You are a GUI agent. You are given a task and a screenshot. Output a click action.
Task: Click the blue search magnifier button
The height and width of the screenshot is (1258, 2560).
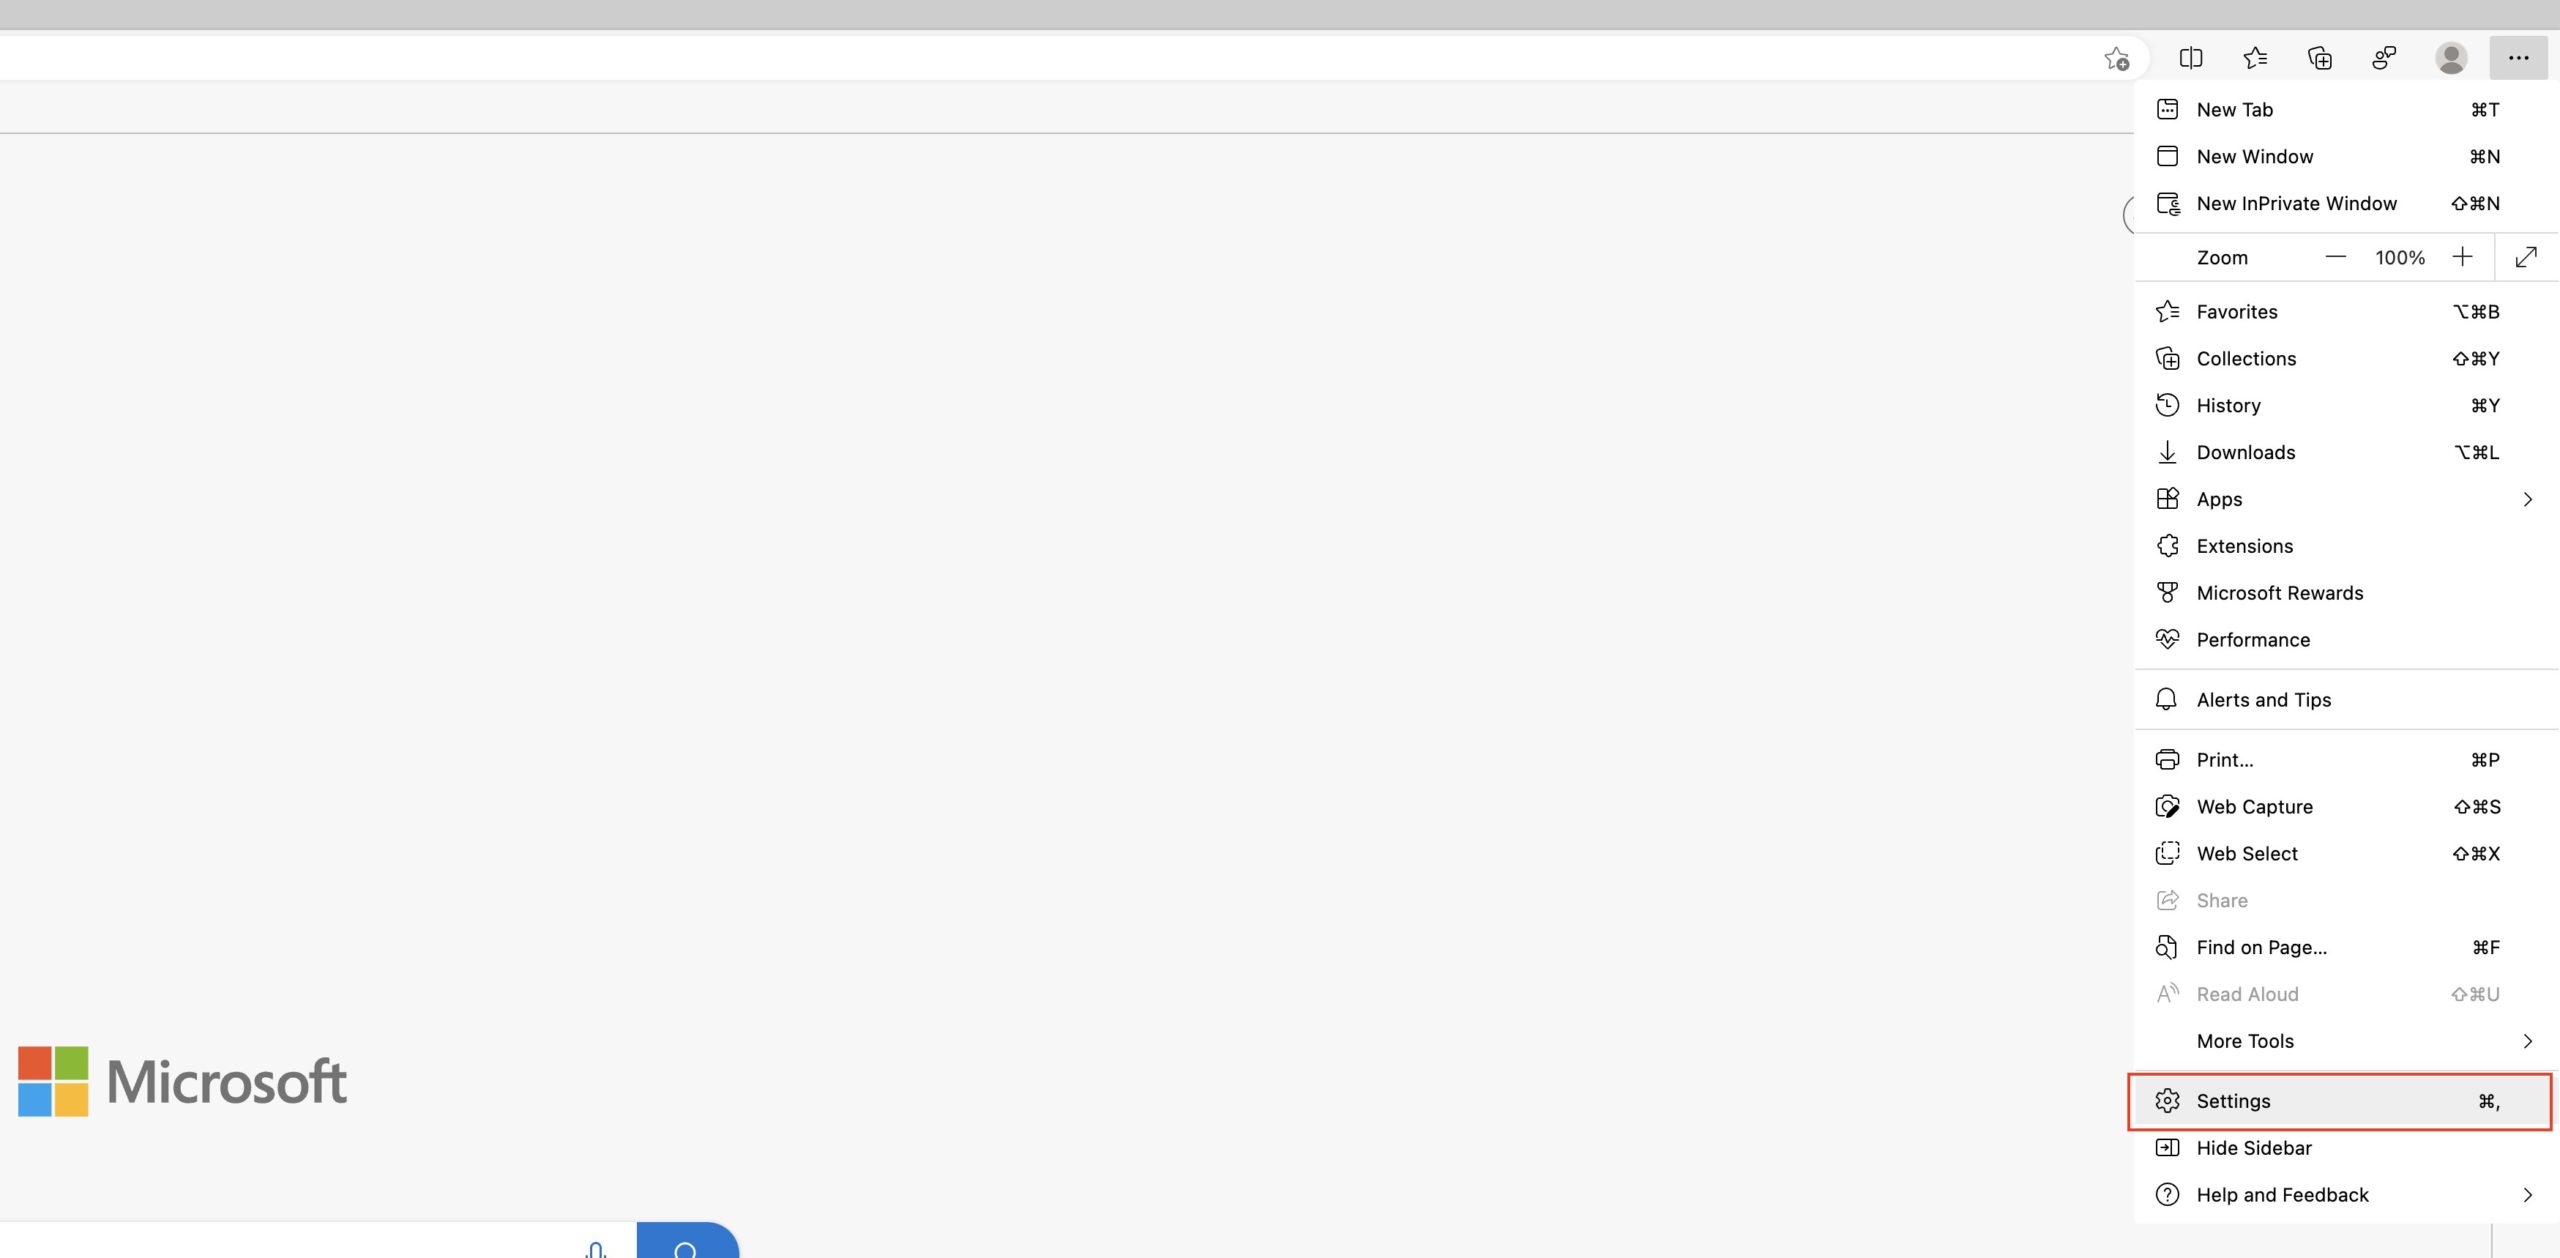click(687, 1241)
